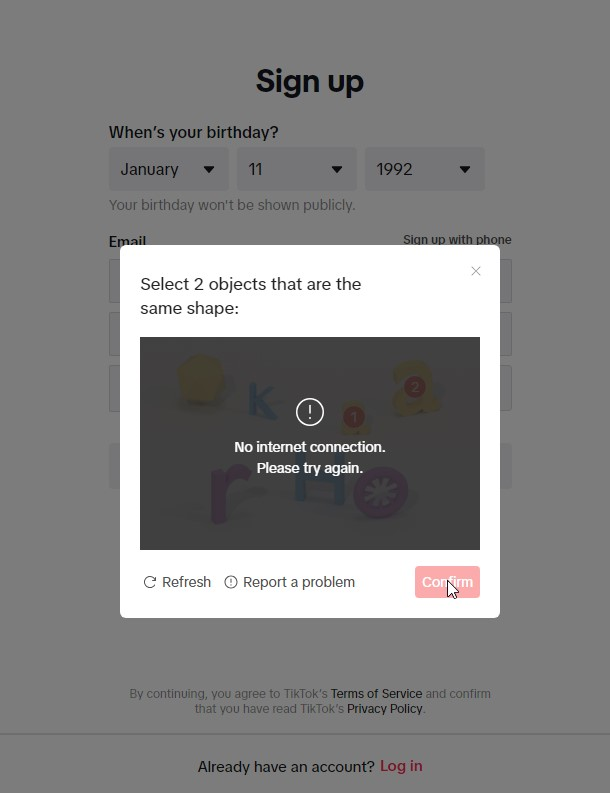Click Sign up with phone link
The height and width of the screenshot is (793, 610).
pyautogui.click(x=457, y=240)
